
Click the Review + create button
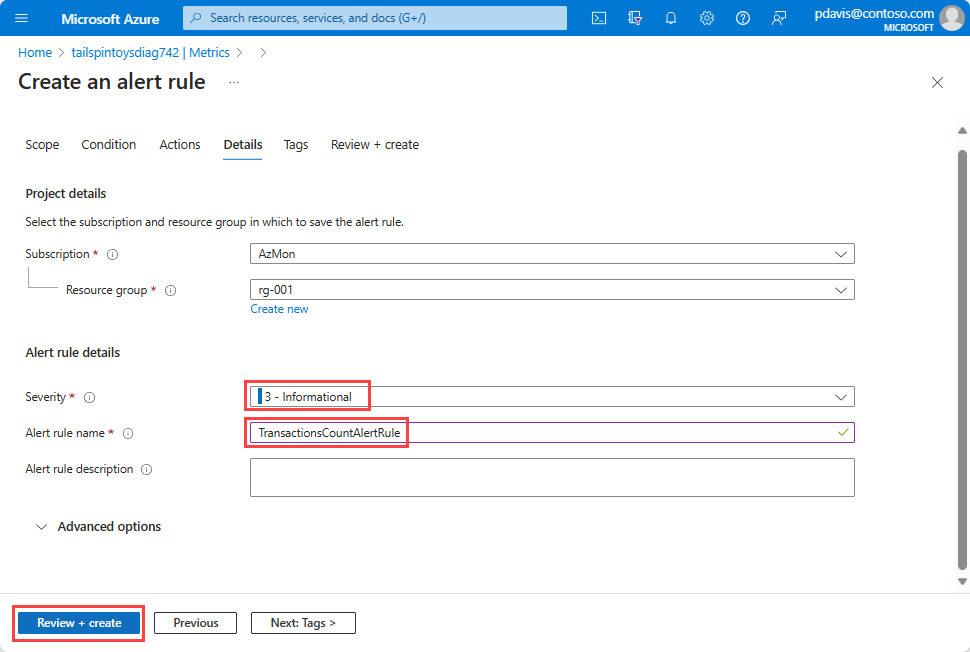pos(79,623)
